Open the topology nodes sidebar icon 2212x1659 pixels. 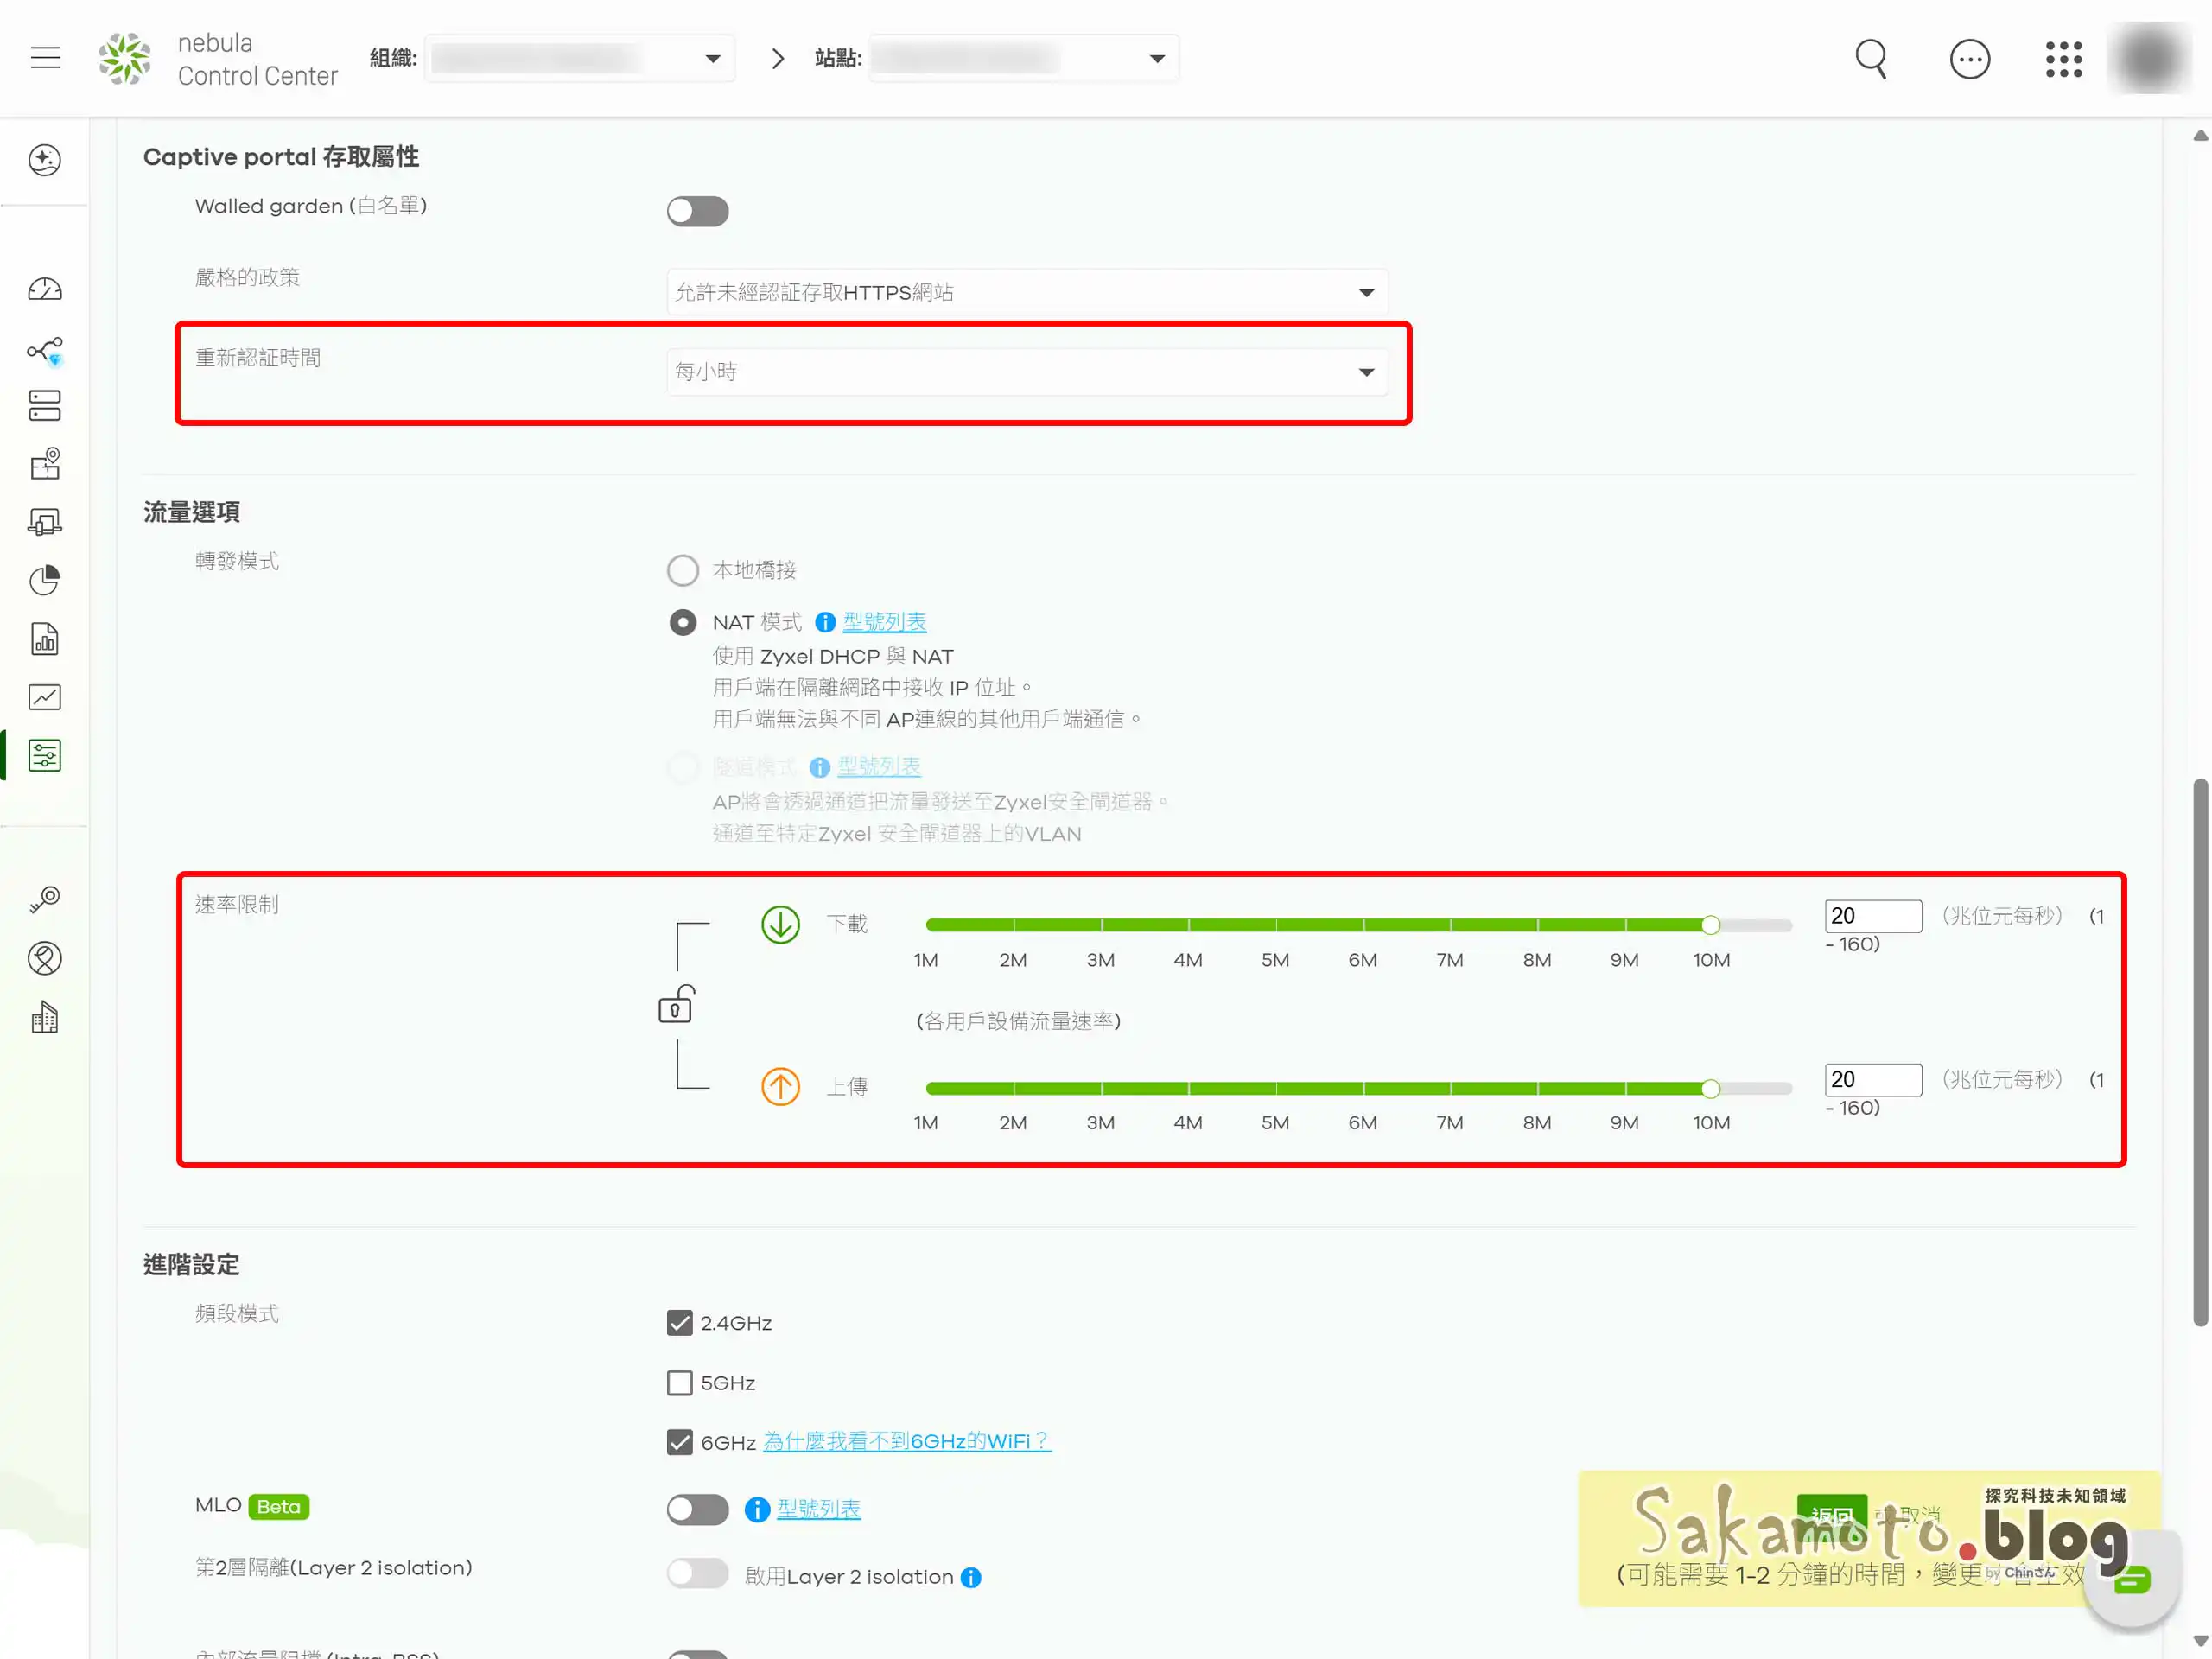click(45, 350)
